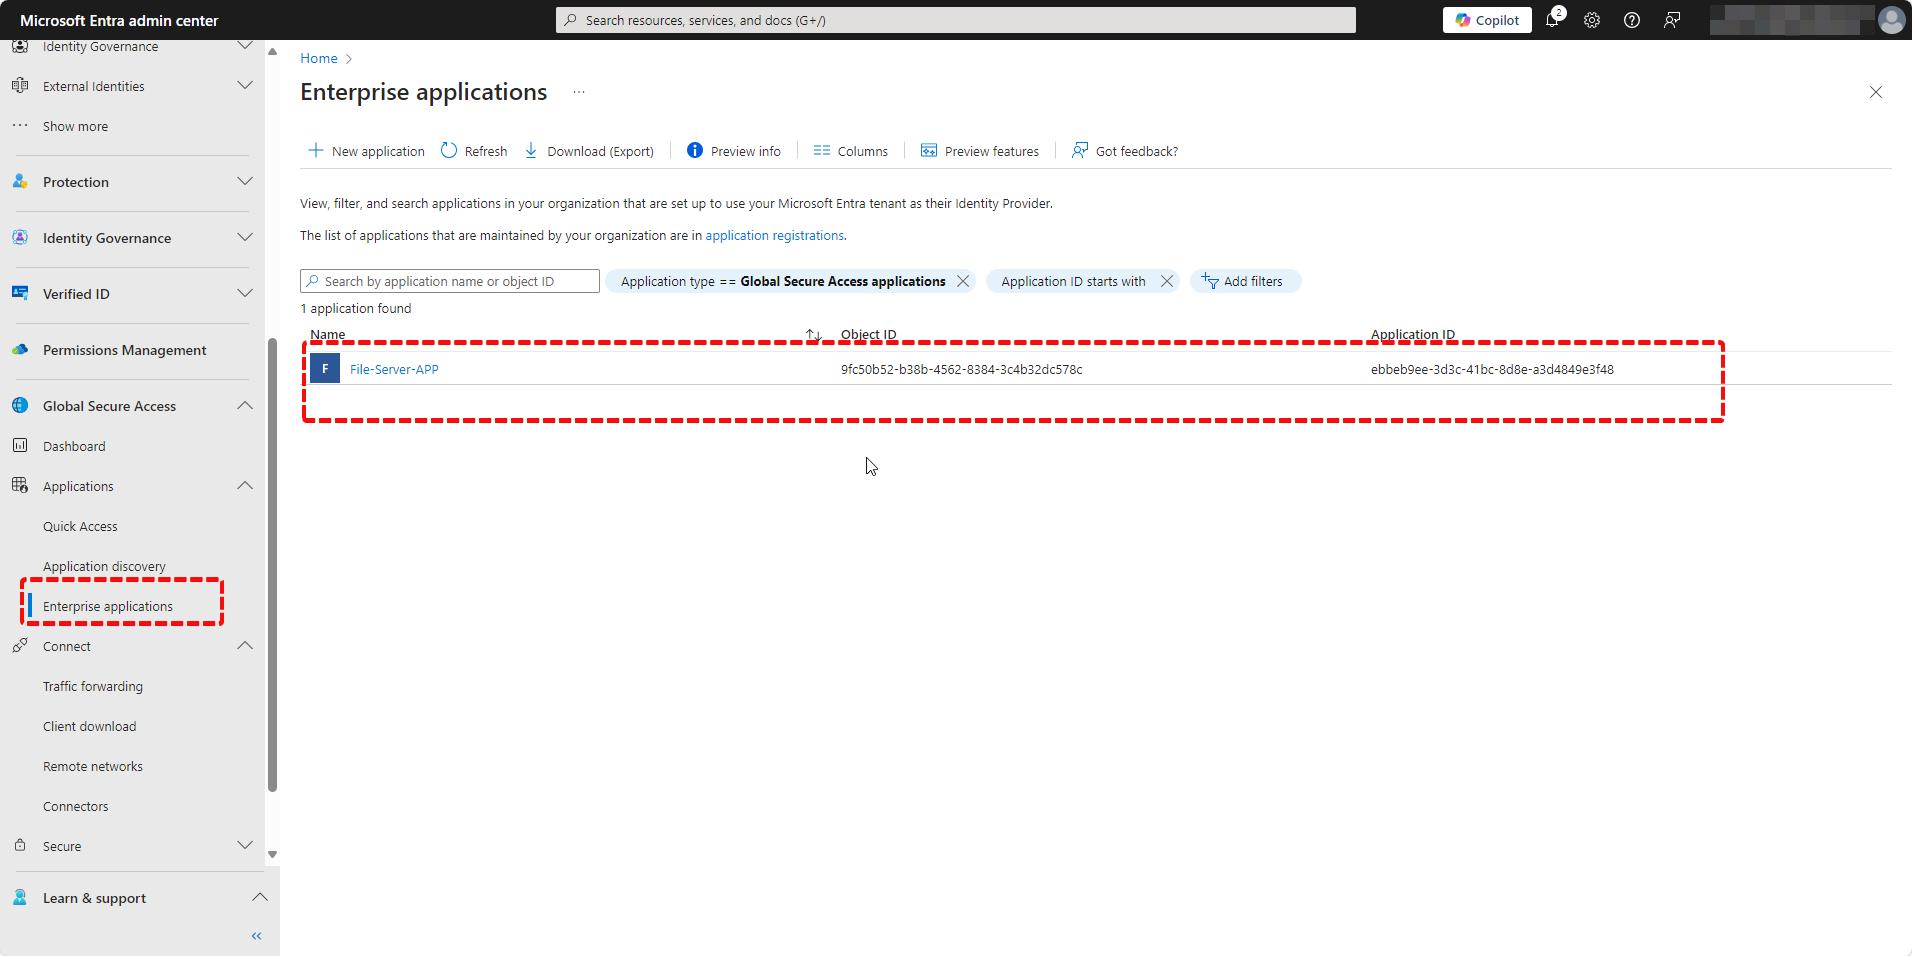
Task: Remove the Application ID starts with filter
Action: 1167,281
